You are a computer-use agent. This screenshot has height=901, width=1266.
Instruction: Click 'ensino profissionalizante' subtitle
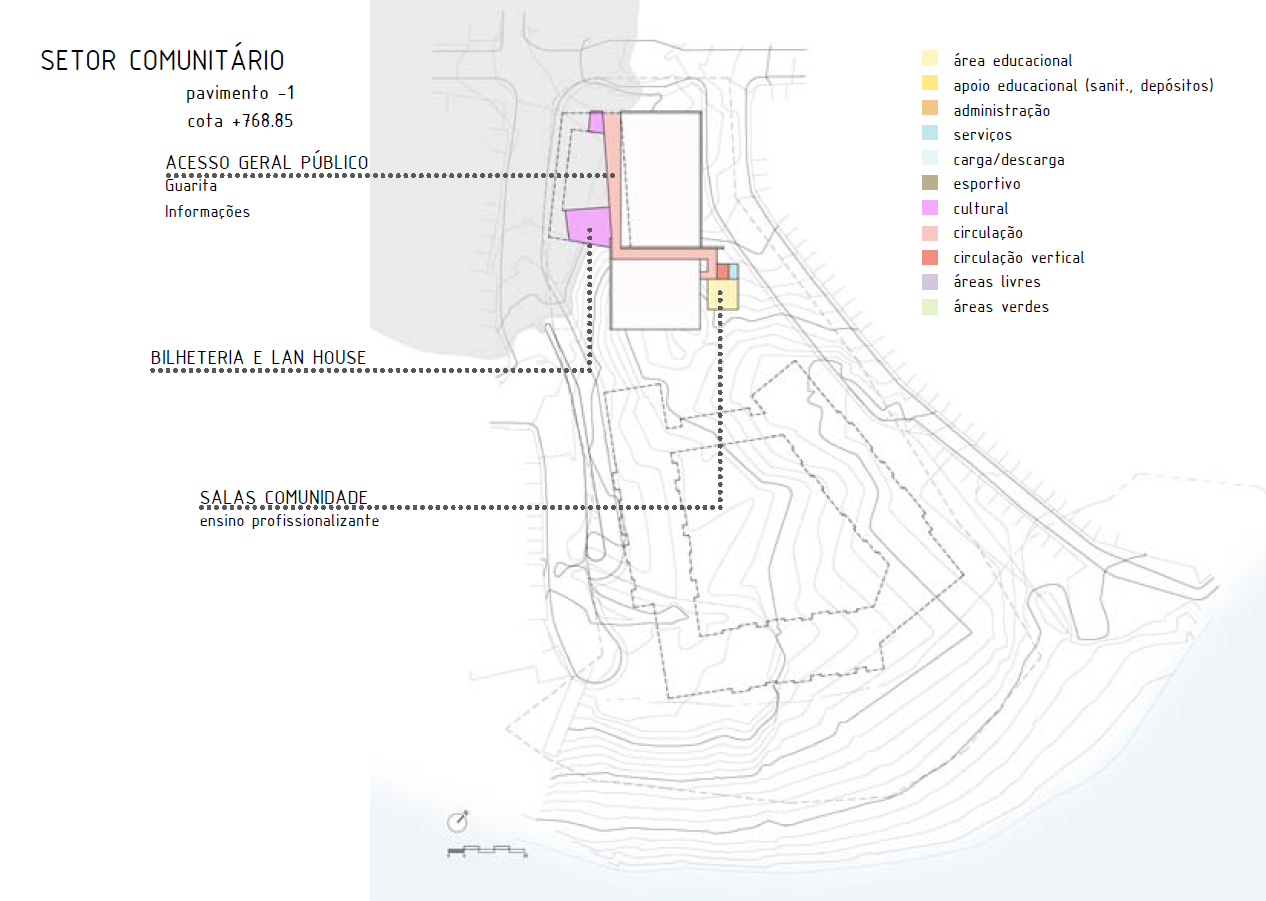[x=289, y=522]
